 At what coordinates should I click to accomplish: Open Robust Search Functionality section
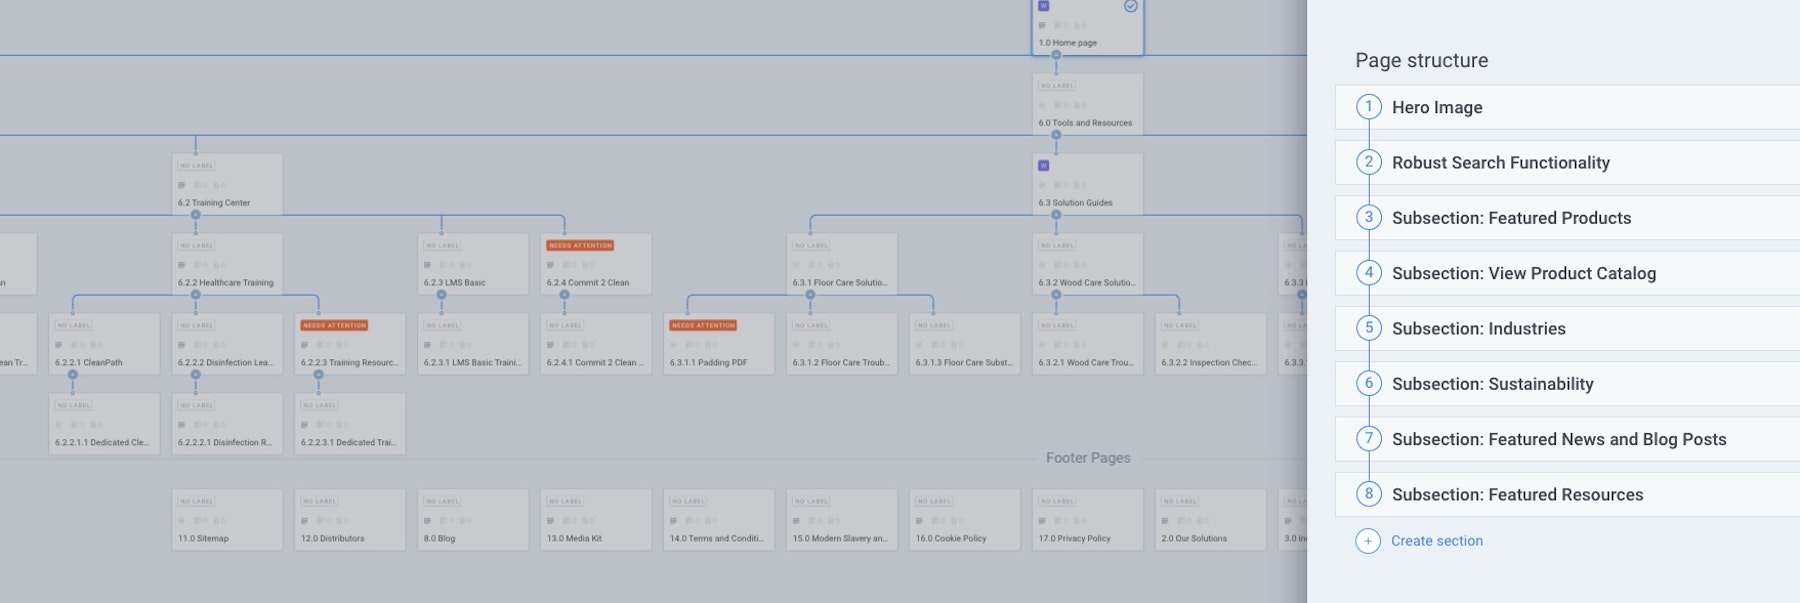pyautogui.click(x=1567, y=162)
